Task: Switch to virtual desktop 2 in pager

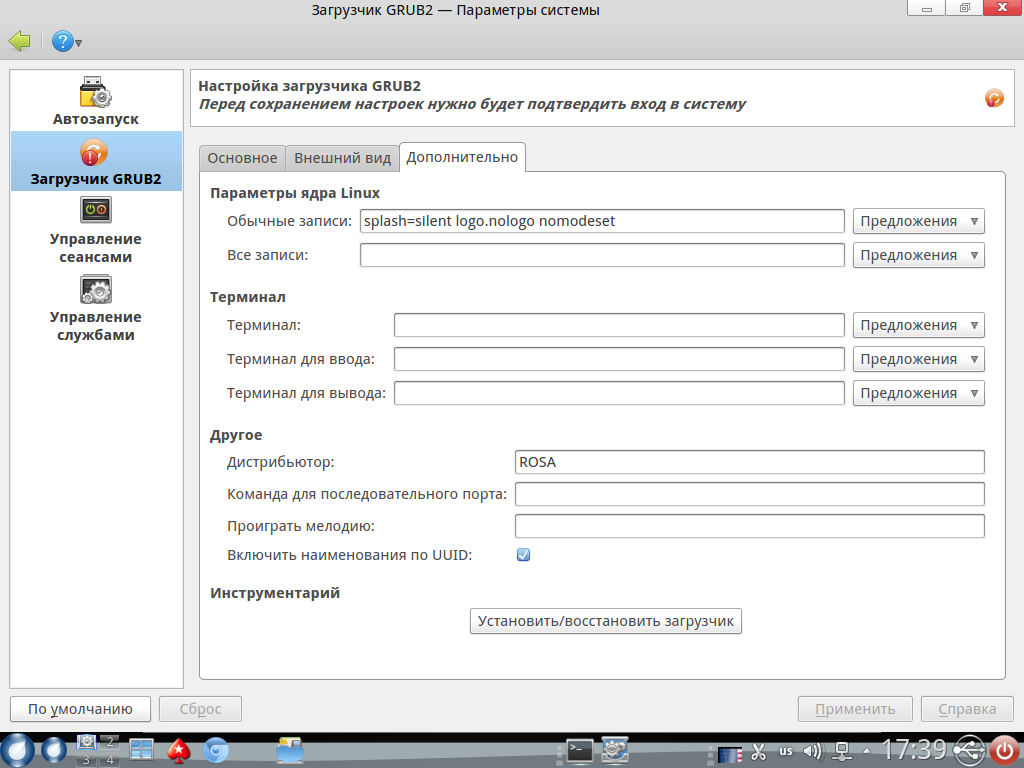Action: [x=109, y=742]
